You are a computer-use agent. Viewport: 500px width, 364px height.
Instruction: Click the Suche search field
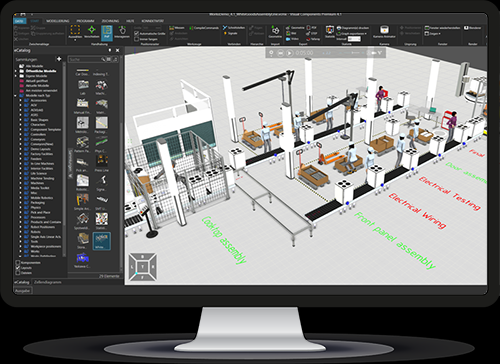(x=85, y=59)
